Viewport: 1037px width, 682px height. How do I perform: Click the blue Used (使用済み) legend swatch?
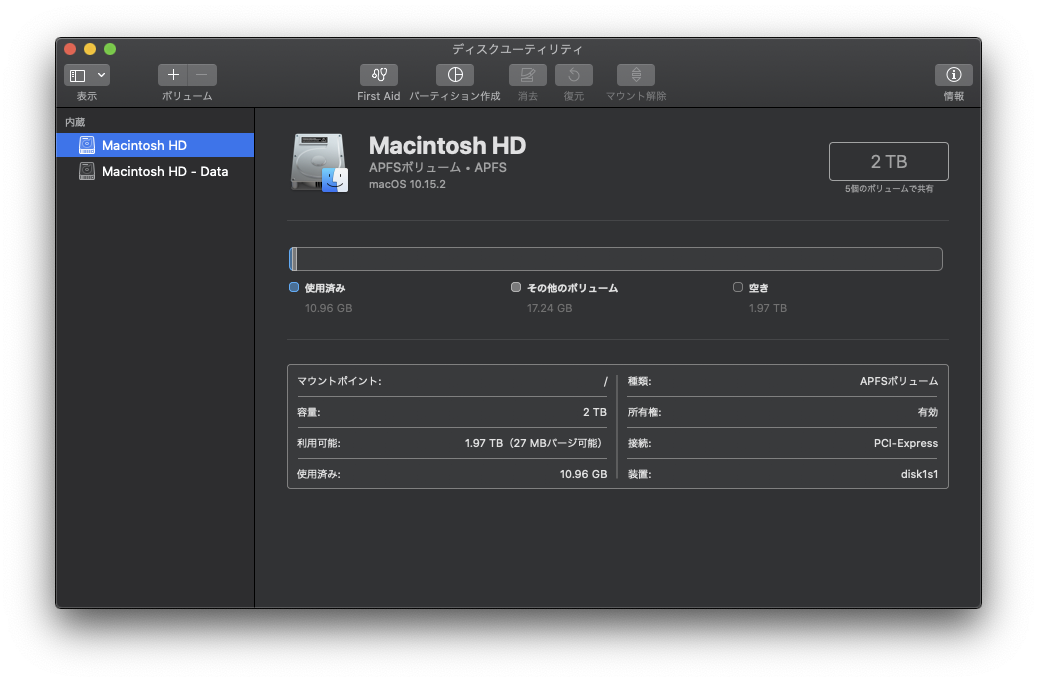tap(294, 287)
